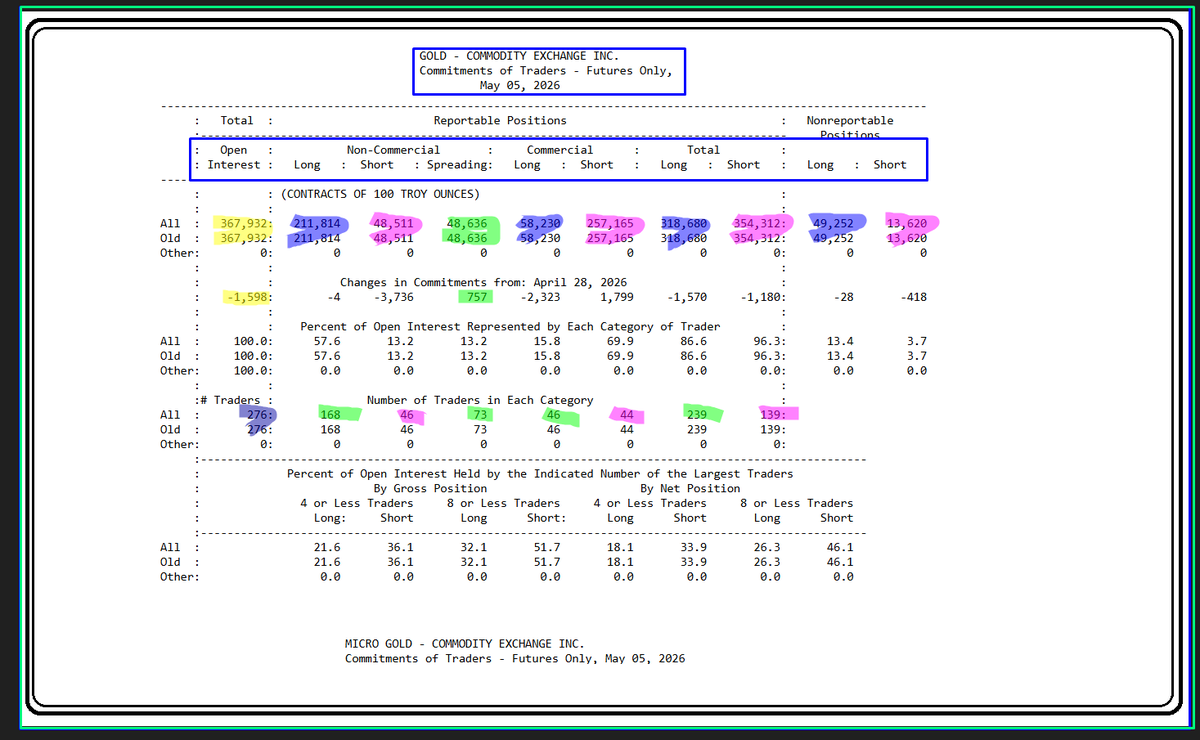The height and width of the screenshot is (740, 1200).
Task: Select trader count 44 in the All row
Action: [x=627, y=415]
